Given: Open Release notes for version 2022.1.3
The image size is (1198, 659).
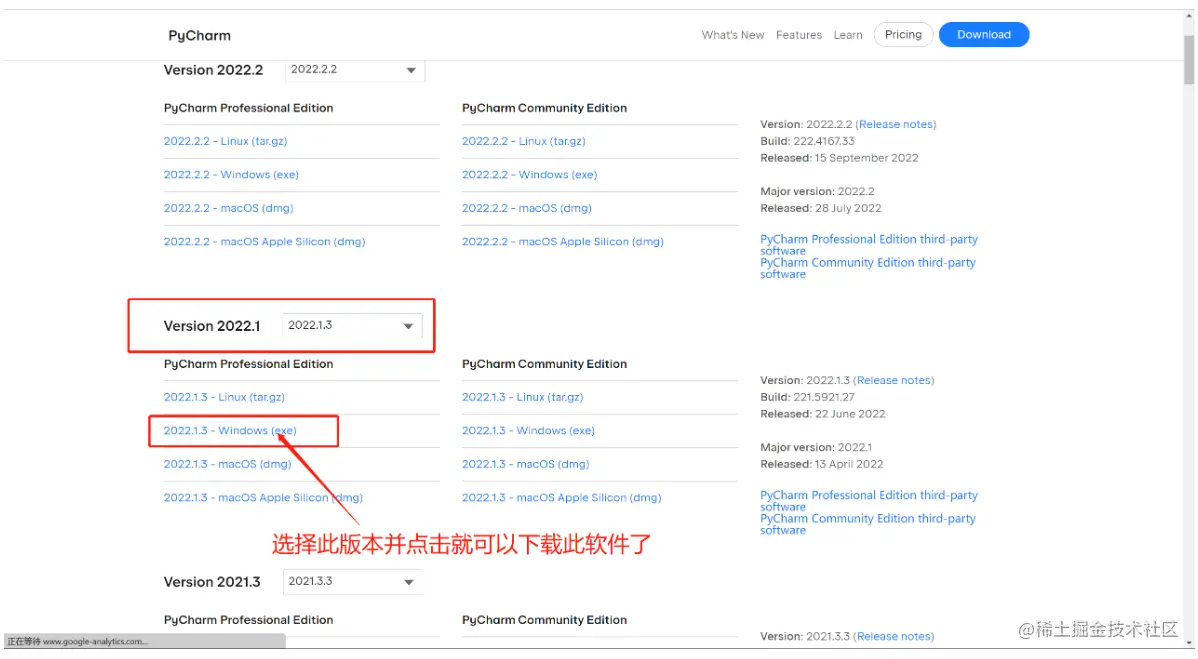Looking at the screenshot, I should coord(894,380).
